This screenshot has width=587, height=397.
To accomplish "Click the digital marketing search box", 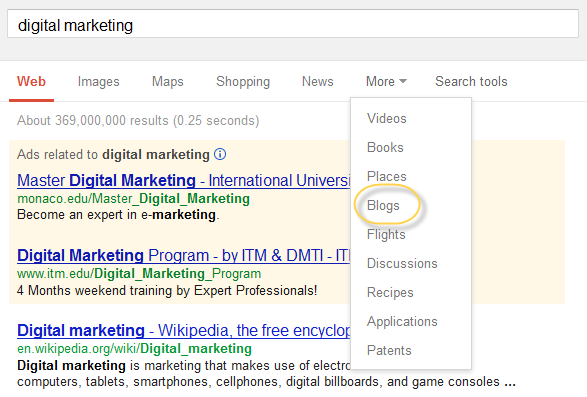I will (x=293, y=24).
